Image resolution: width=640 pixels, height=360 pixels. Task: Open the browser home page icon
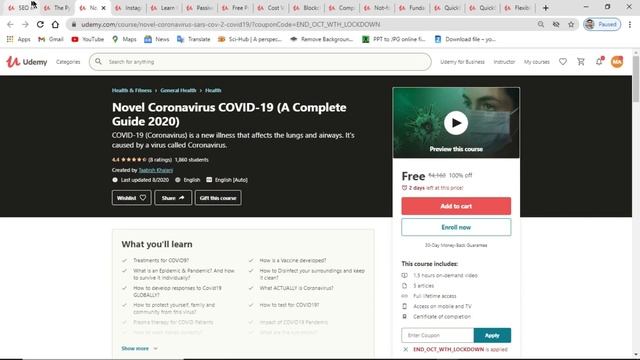coord(55,24)
